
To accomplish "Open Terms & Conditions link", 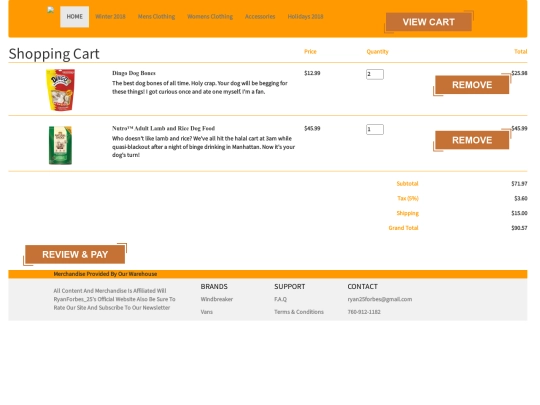I will [299, 312].
